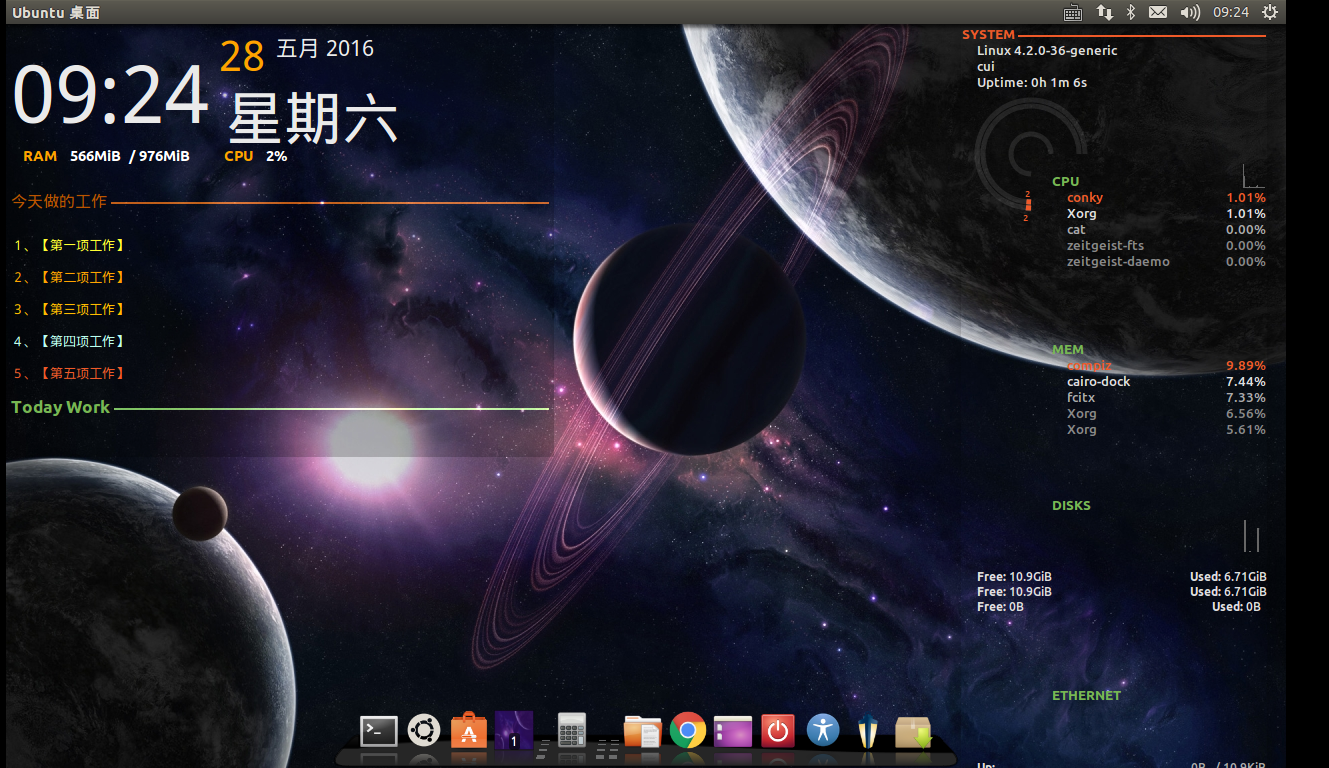Click the small CPU usage graph
1329x768 pixels.
(1254, 177)
